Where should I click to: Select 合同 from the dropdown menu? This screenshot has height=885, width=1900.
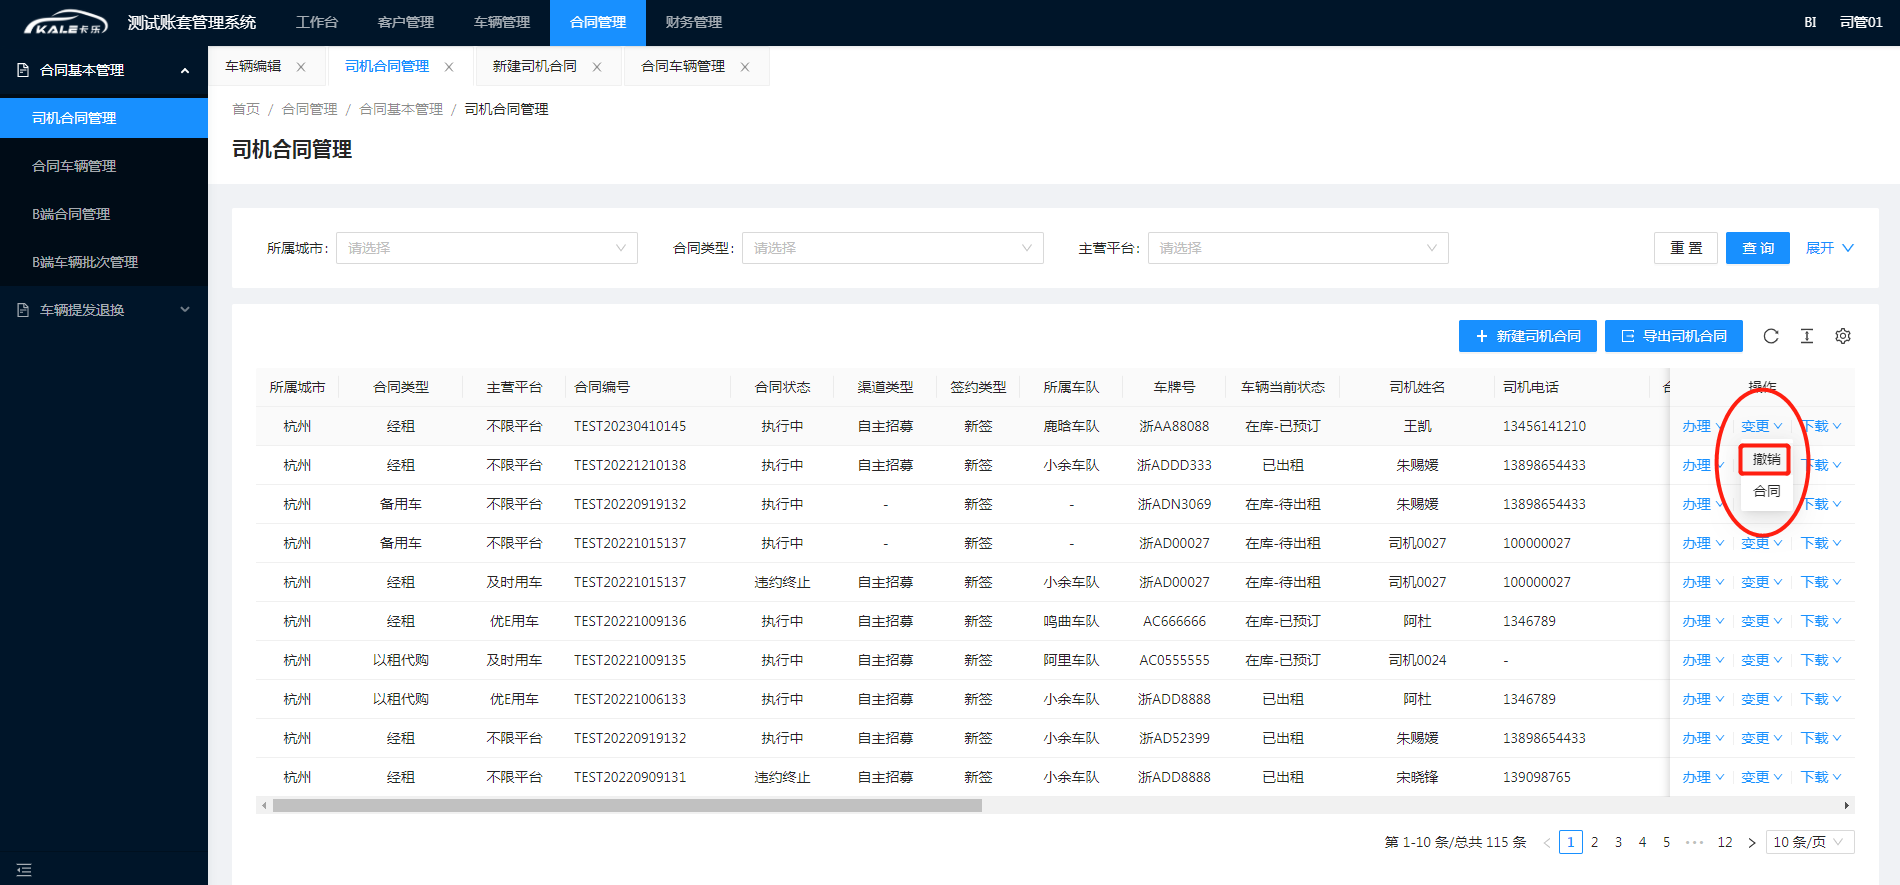click(1766, 491)
